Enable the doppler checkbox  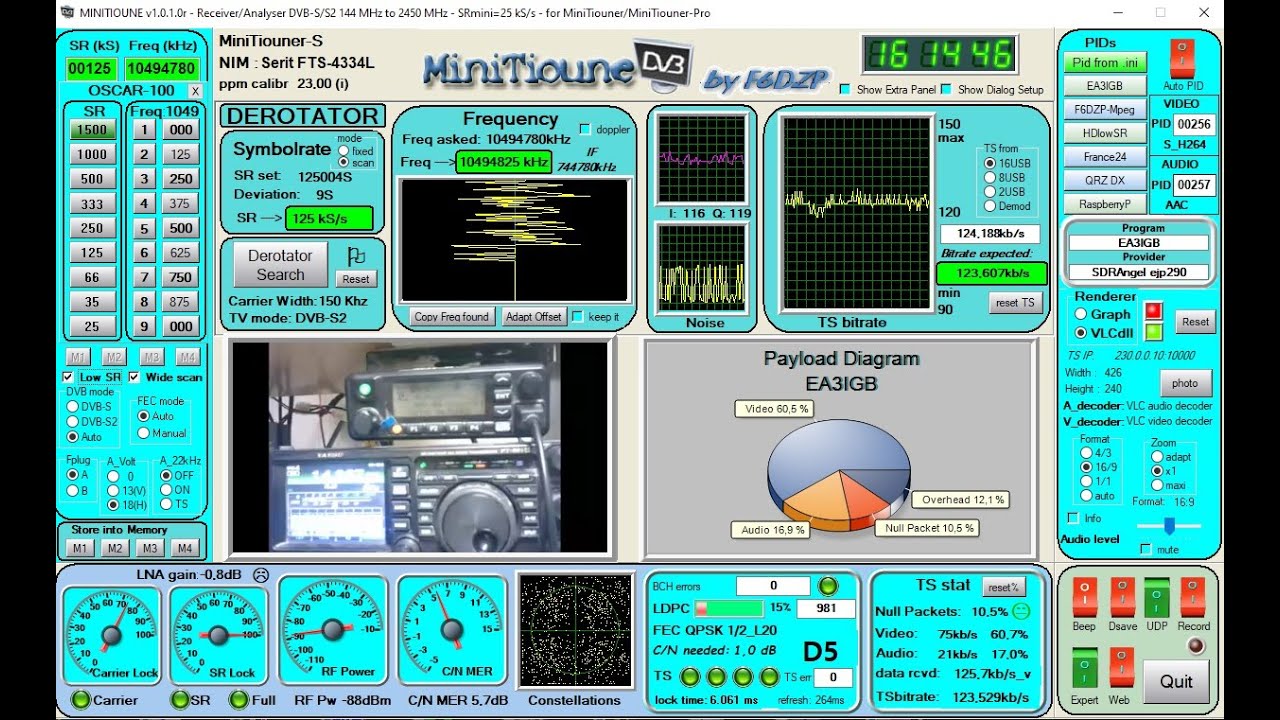586,130
